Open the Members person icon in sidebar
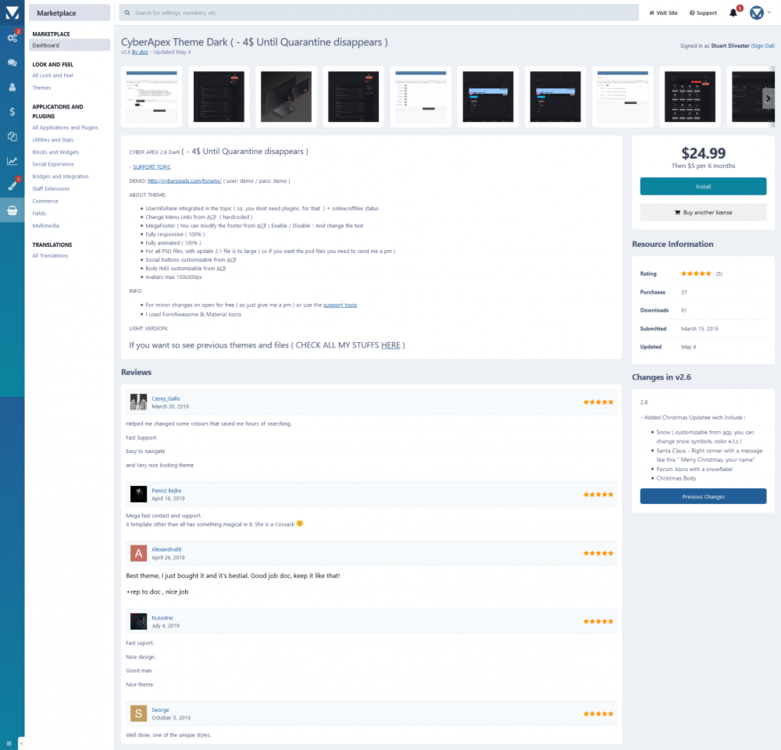Image resolution: width=781 pixels, height=750 pixels. coord(12,87)
